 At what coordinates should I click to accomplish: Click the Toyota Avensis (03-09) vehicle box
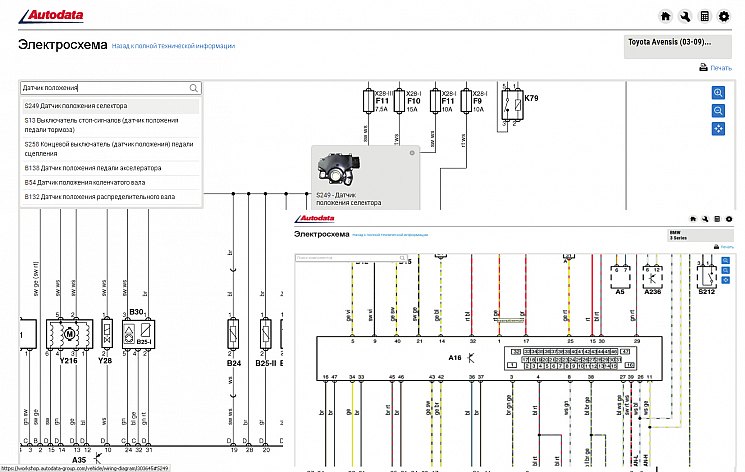[678, 47]
